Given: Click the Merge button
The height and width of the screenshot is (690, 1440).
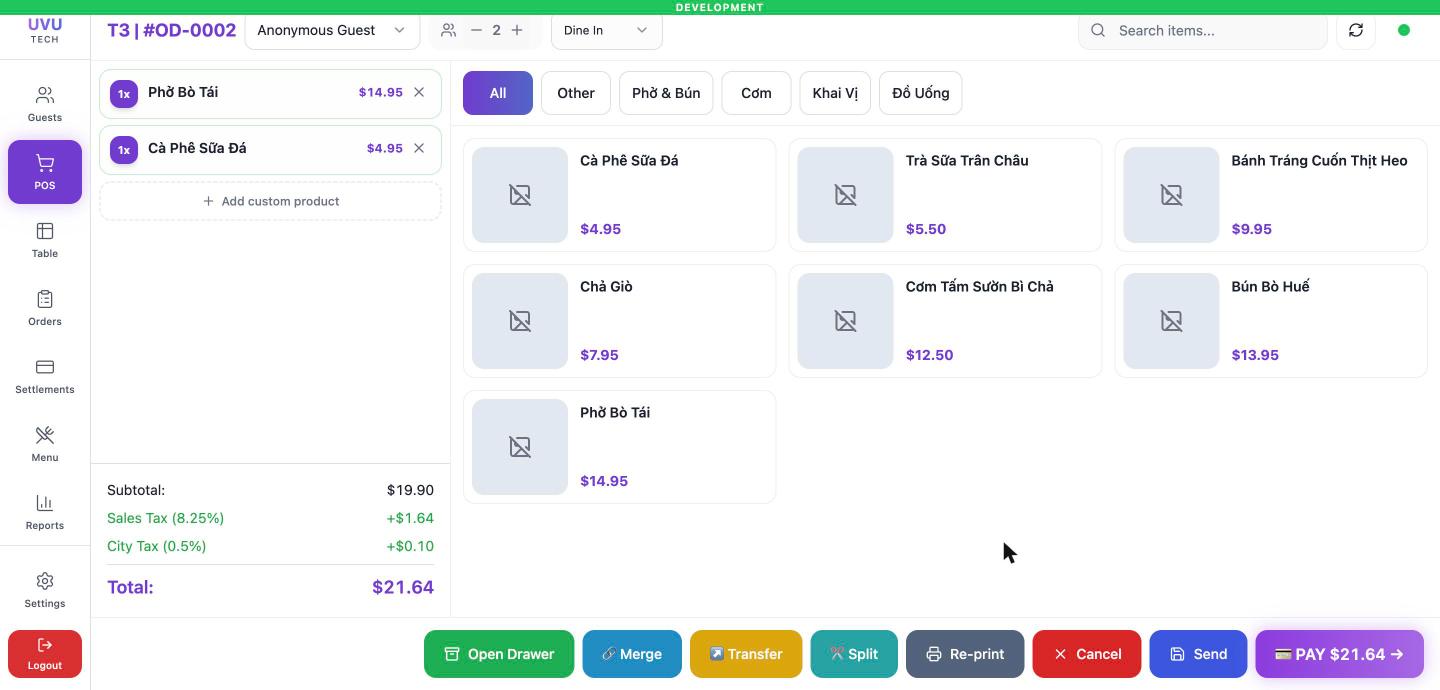Looking at the screenshot, I should [632, 654].
